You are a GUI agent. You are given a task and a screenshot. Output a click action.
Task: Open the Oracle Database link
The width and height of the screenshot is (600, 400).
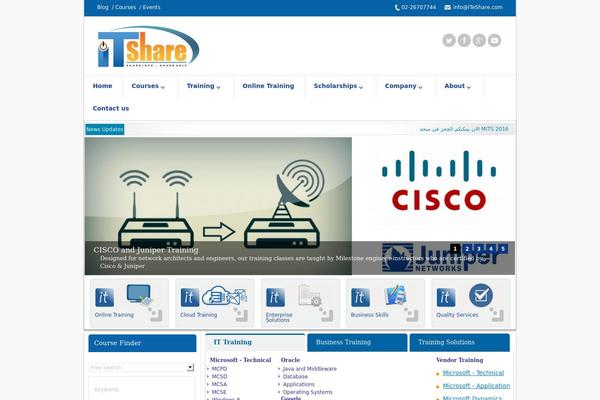tap(295, 377)
